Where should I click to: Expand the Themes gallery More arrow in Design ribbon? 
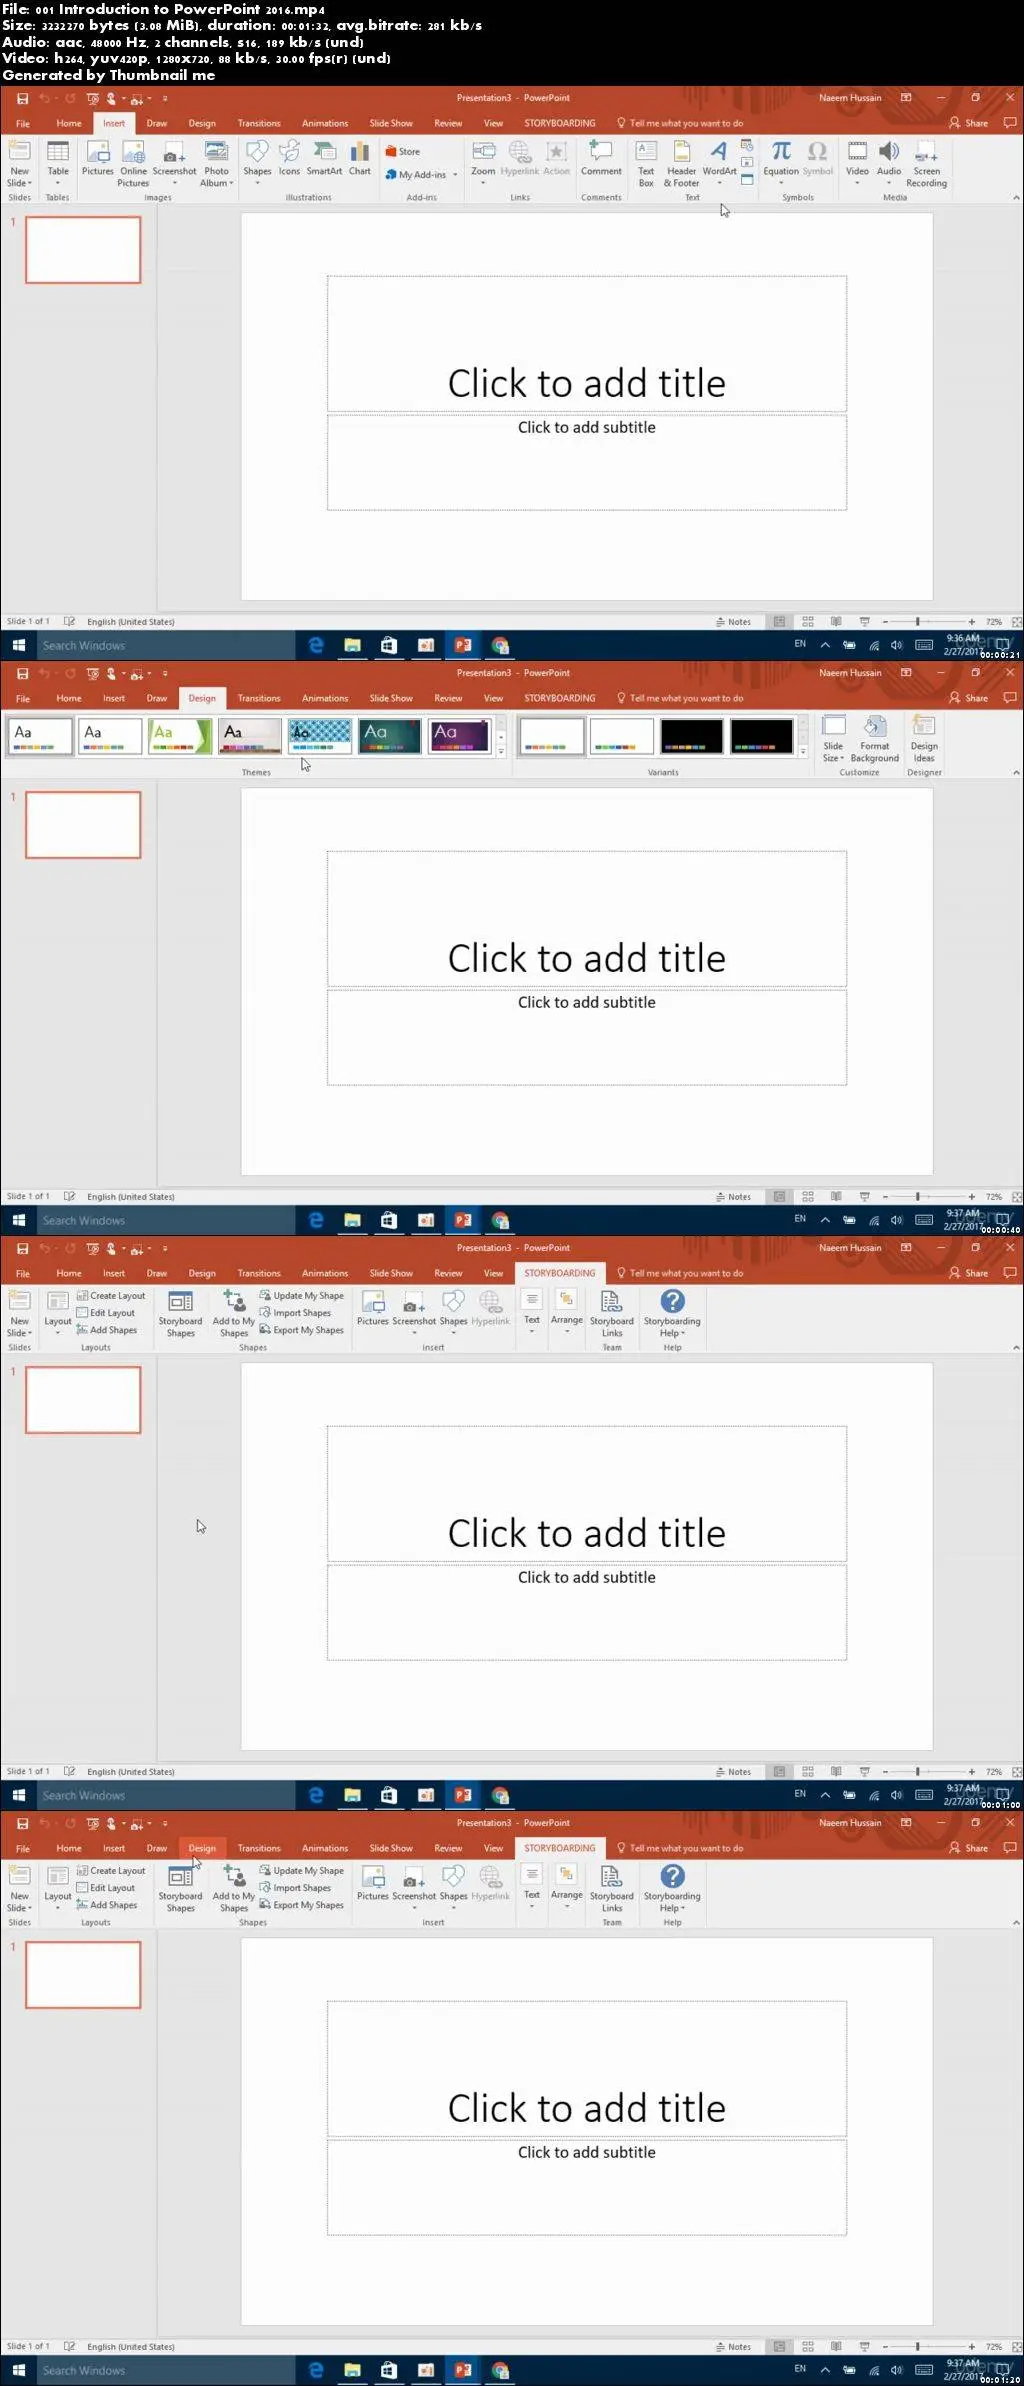coord(501,752)
